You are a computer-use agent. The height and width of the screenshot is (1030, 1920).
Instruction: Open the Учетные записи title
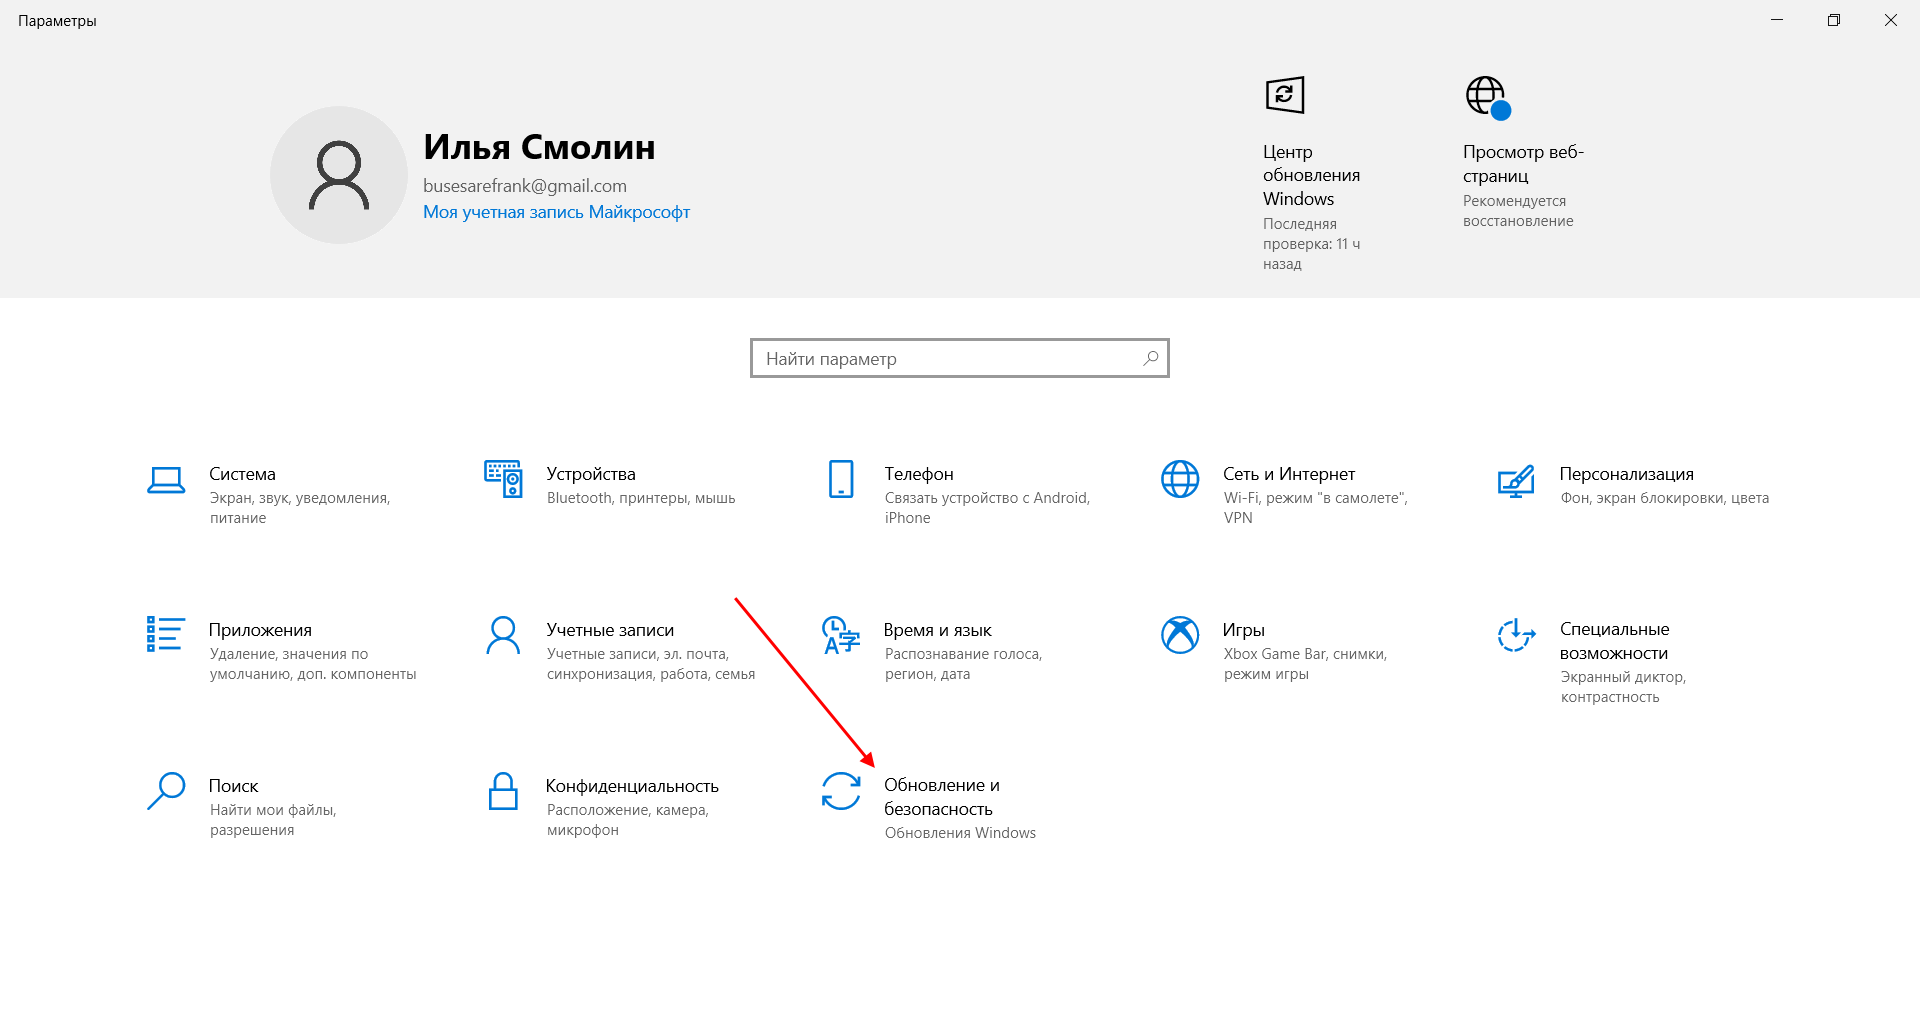pos(610,630)
